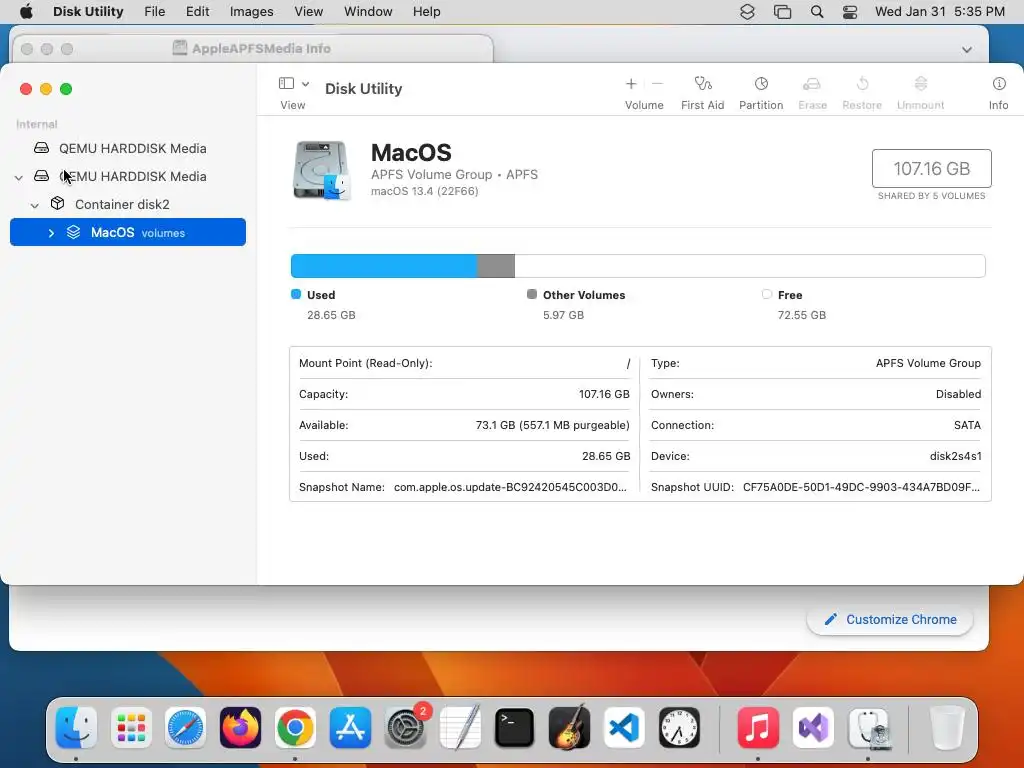
Task: Click the 107.16 GB capacity box
Action: coord(931,168)
